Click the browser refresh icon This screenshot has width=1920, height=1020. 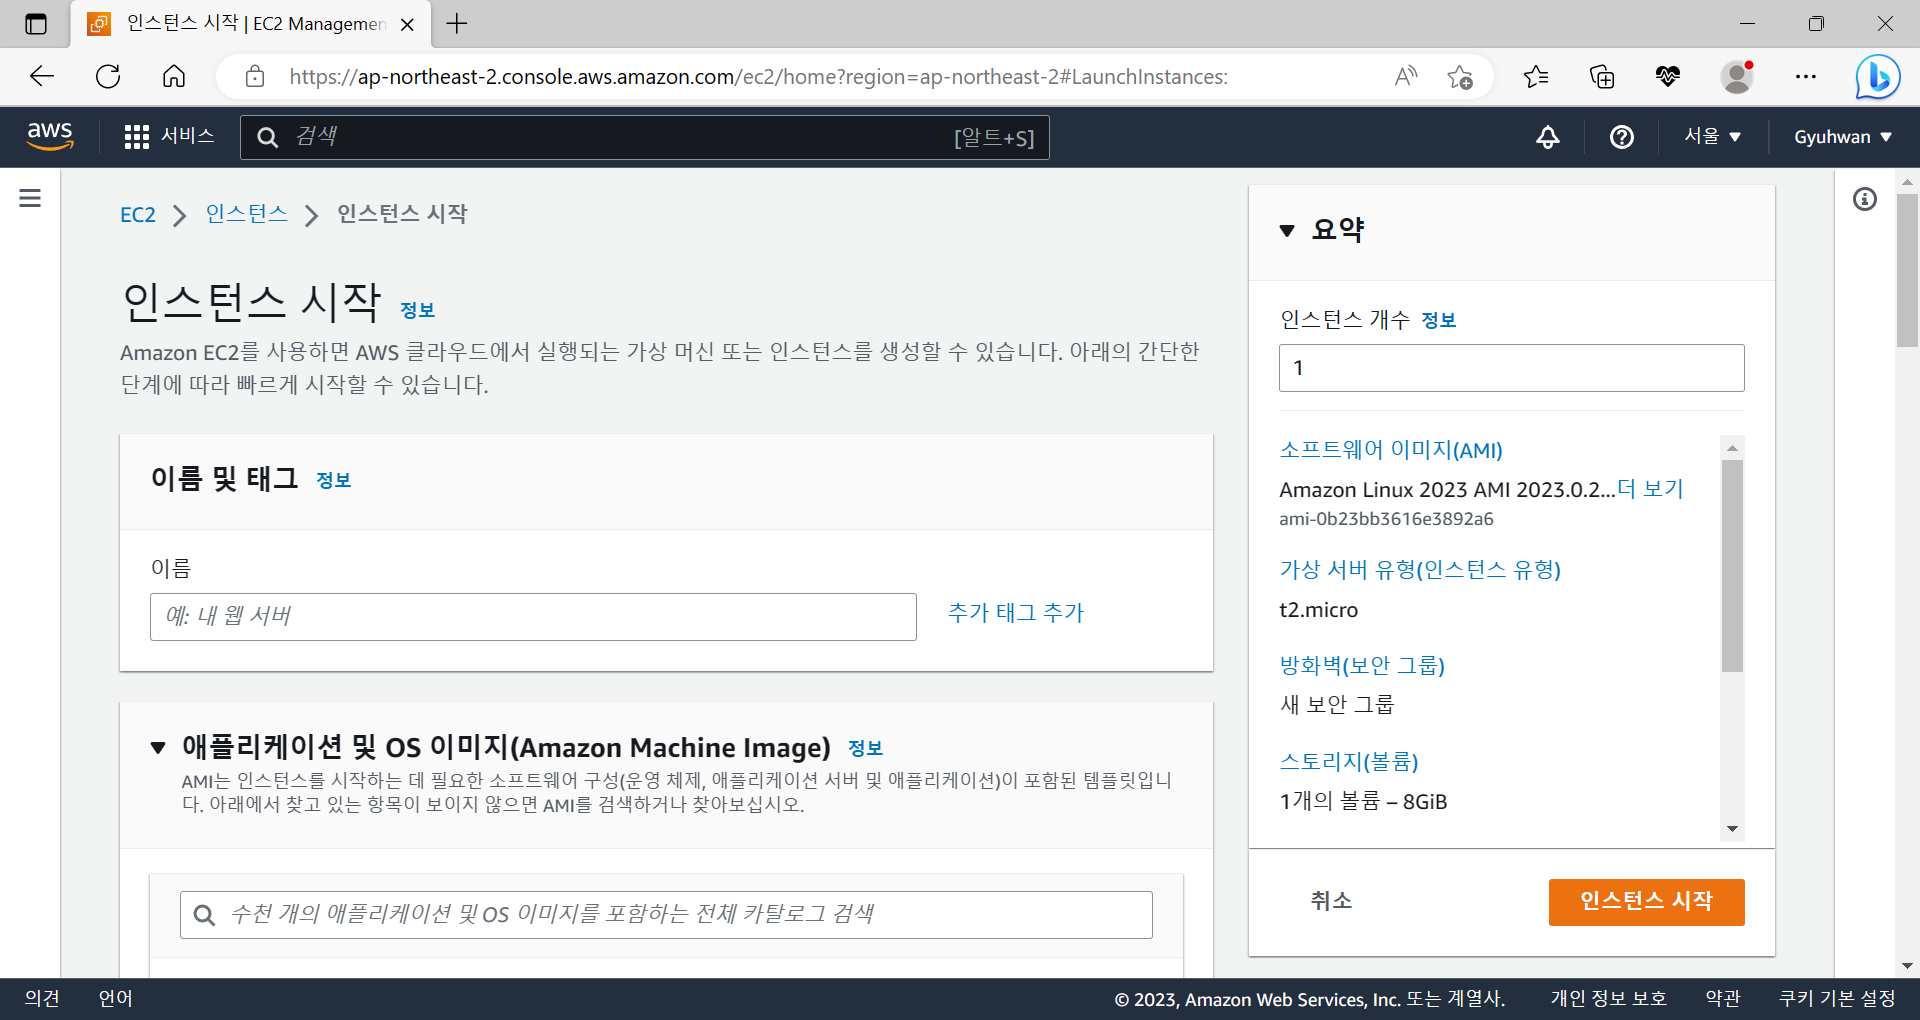coord(108,76)
